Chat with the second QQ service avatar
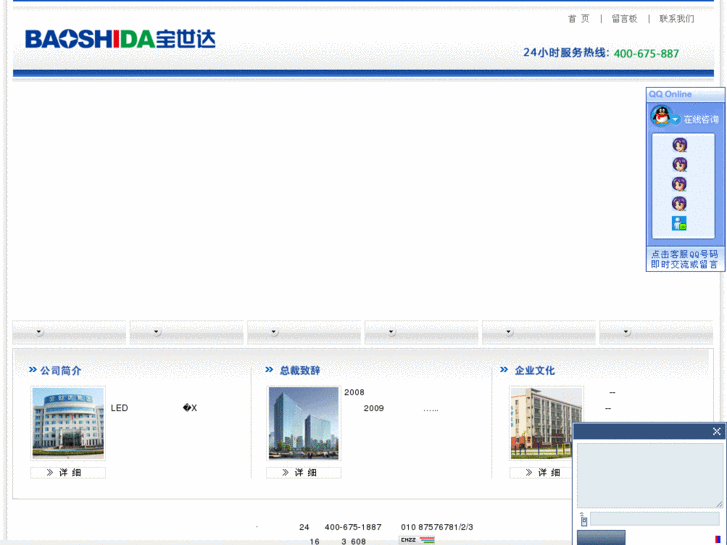 point(680,165)
